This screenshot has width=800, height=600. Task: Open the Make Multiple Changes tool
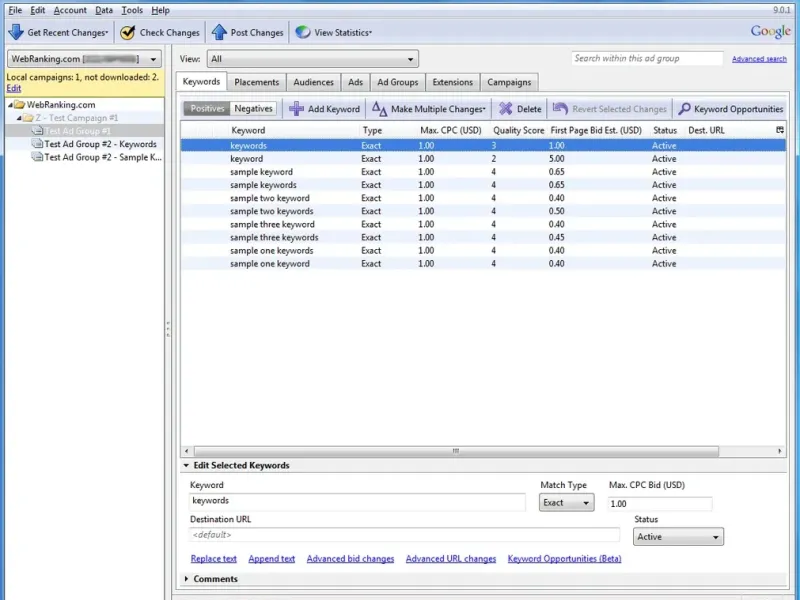428,109
